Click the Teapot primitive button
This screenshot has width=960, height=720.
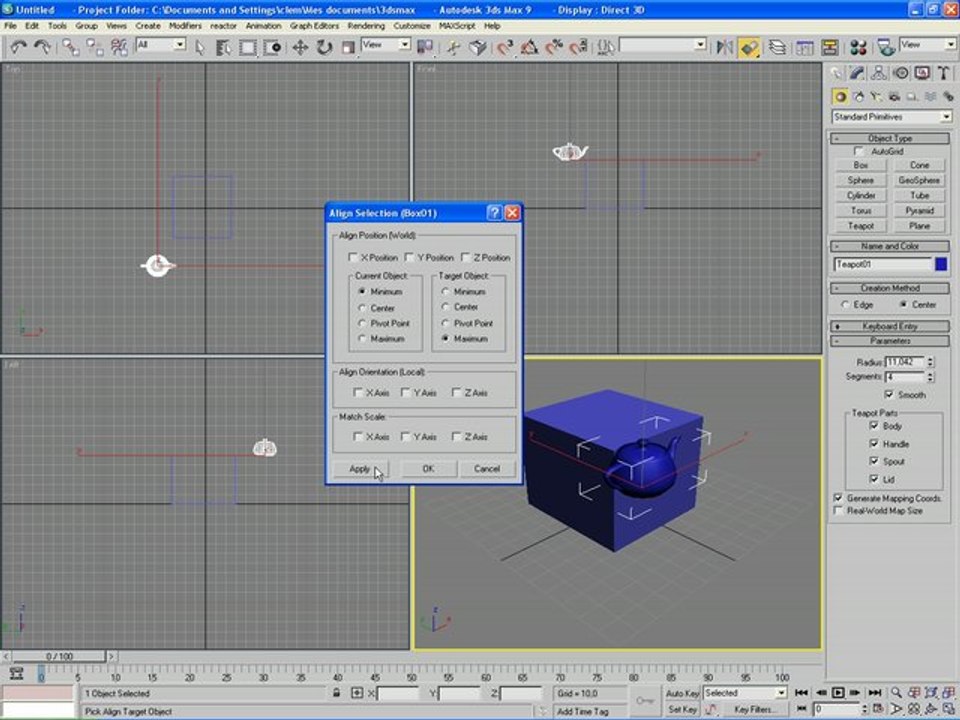click(860, 226)
